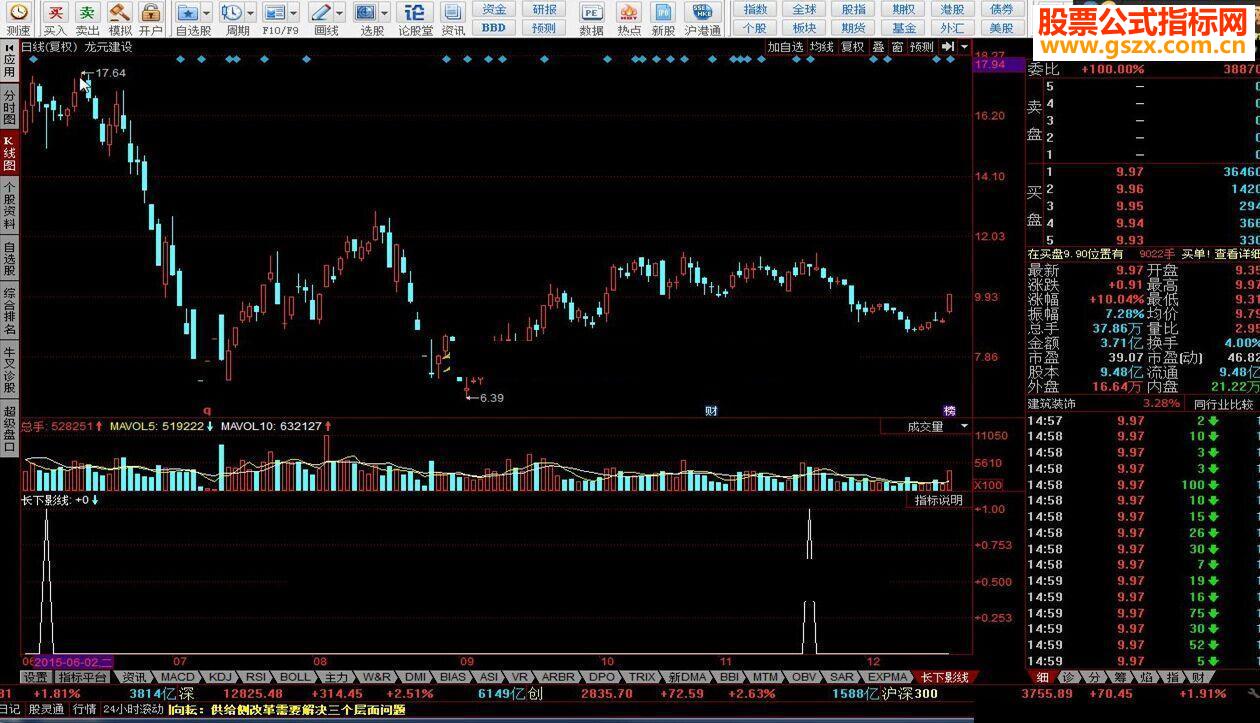
Task: Expand the 画线 drawing tools dropdown arrow
Action: [x=339, y=13]
